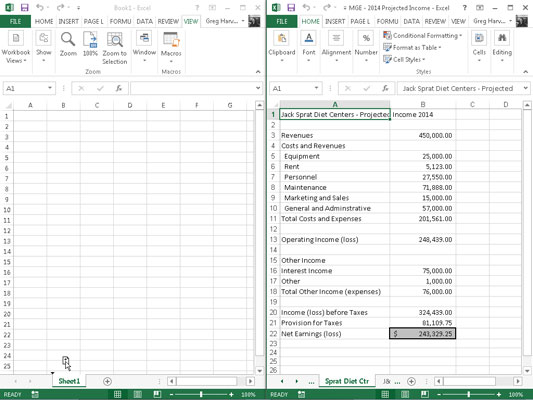The image size is (533, 400).
Task: Open the Zoom dialog magnifier icon
Action: pos(68,39)
